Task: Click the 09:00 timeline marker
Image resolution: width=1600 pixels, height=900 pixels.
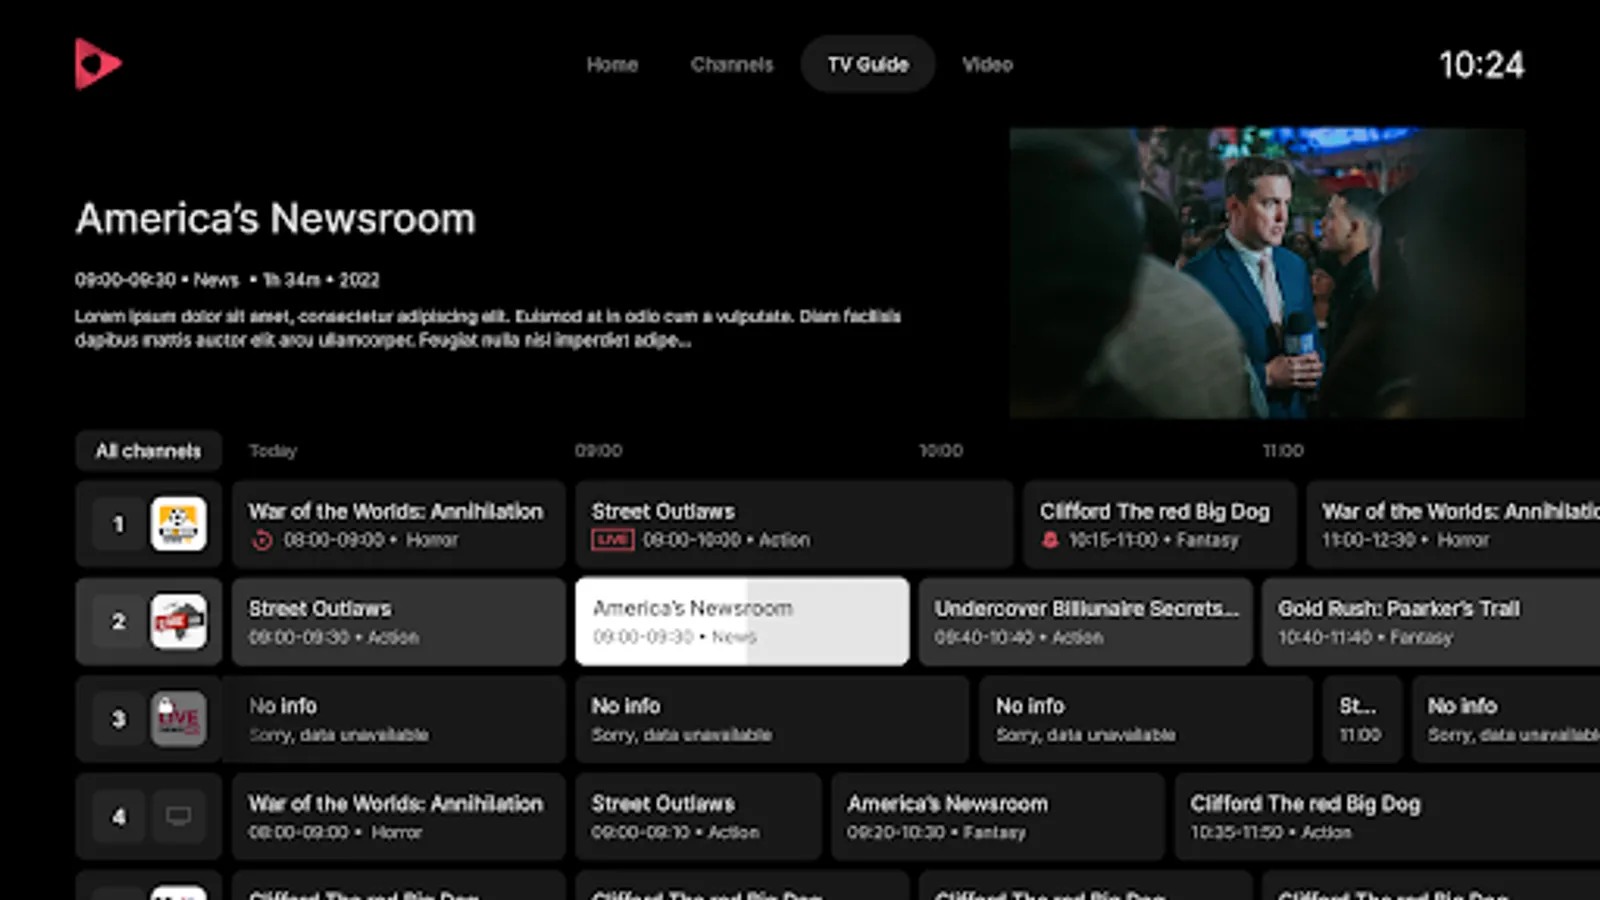Action: [x=598, y=451]
